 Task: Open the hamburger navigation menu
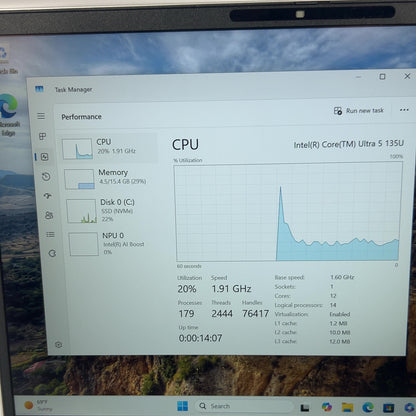pyautogui.click(x=41, y=116)
